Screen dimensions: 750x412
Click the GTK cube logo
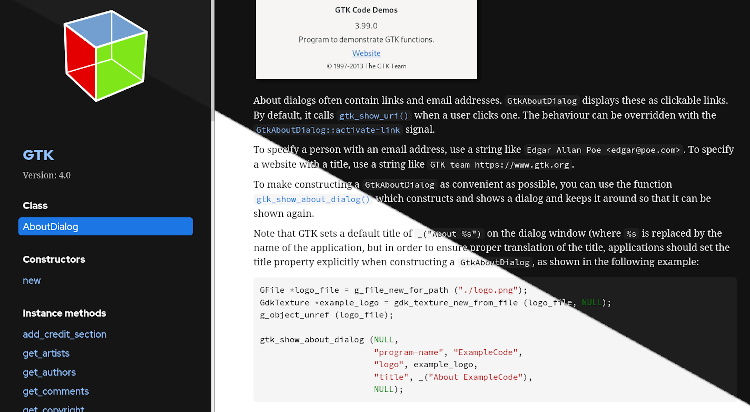(x=106, y=56)
